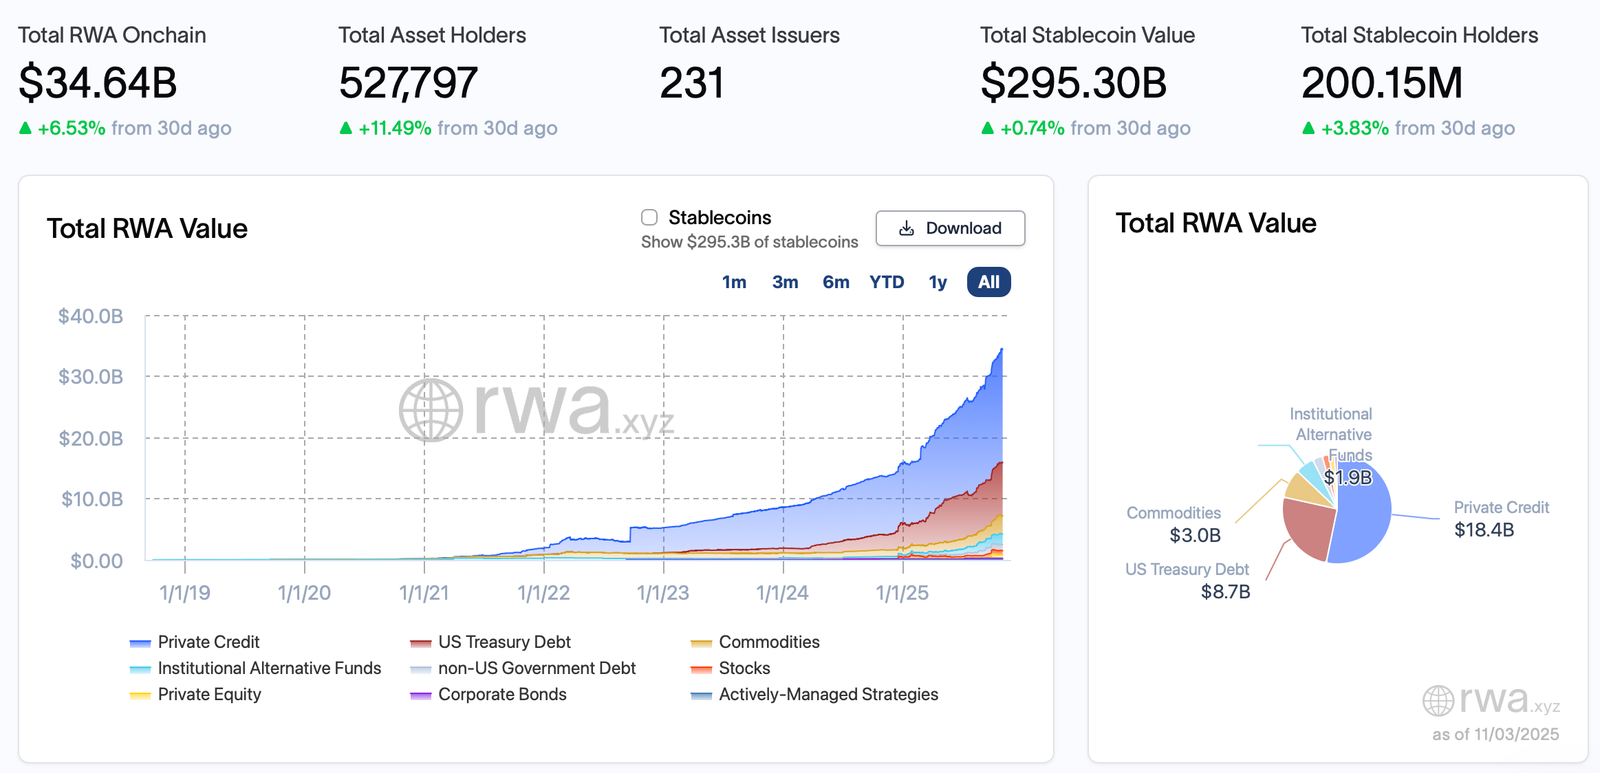Select the YTD time range
Viewport: 1600px width, 773px height.
[x=886, y=282]
